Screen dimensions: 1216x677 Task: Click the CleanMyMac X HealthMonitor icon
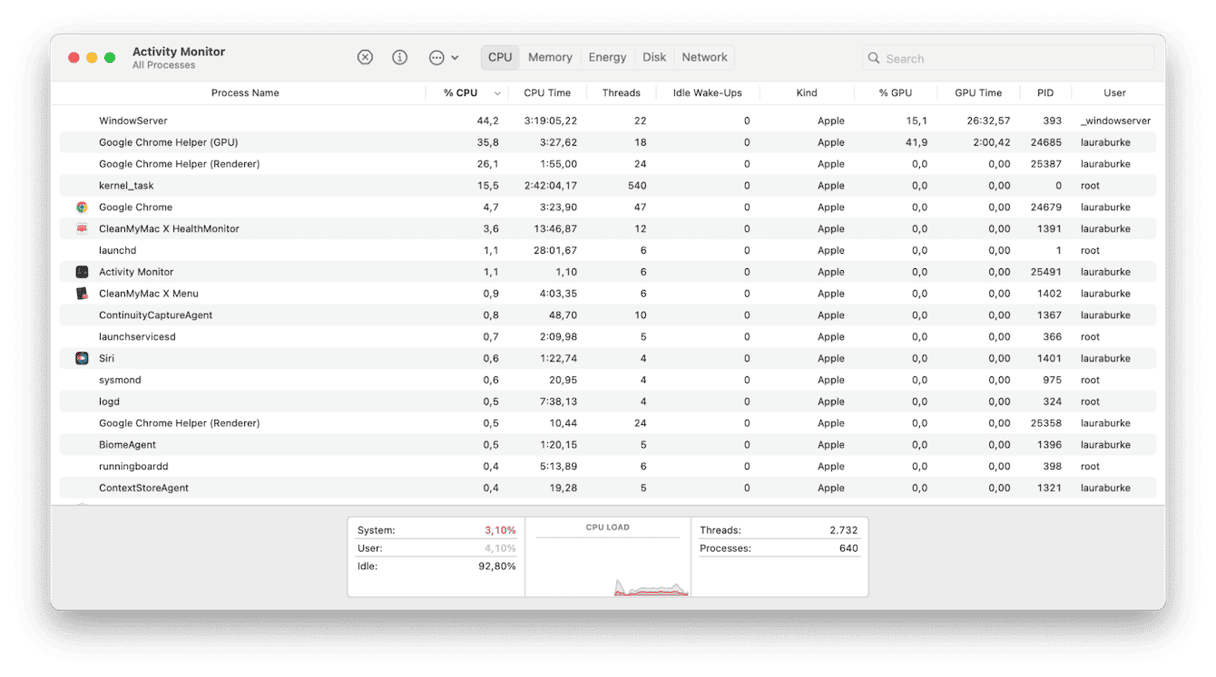click(x=82, y=228)
